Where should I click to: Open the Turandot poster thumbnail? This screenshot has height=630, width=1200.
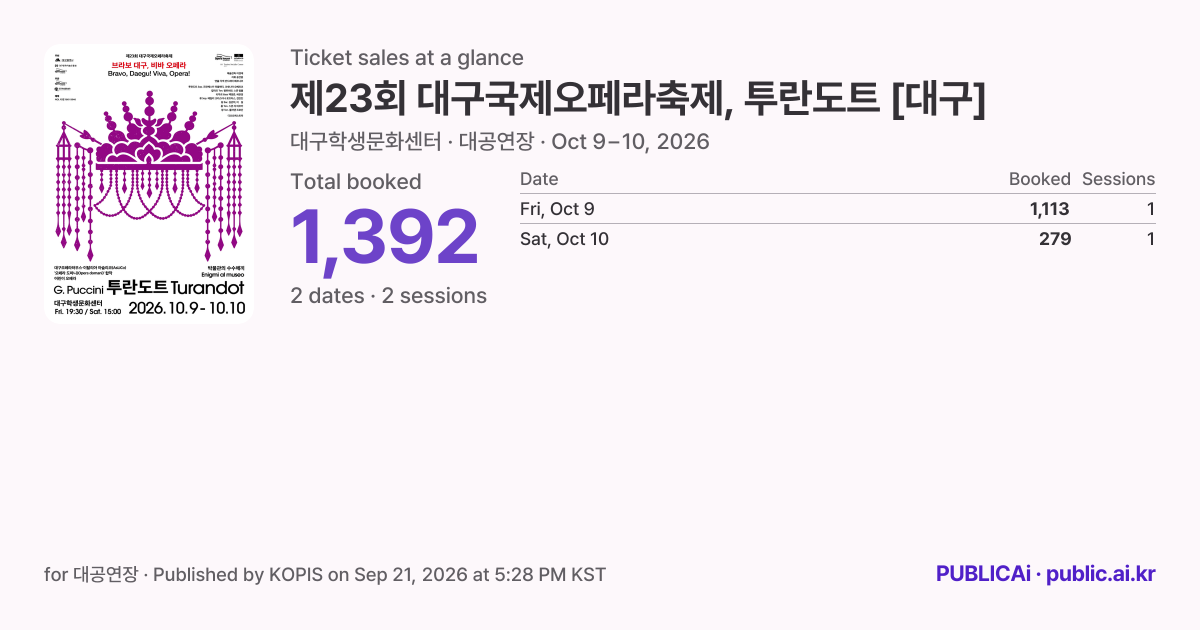coord(150,184)
